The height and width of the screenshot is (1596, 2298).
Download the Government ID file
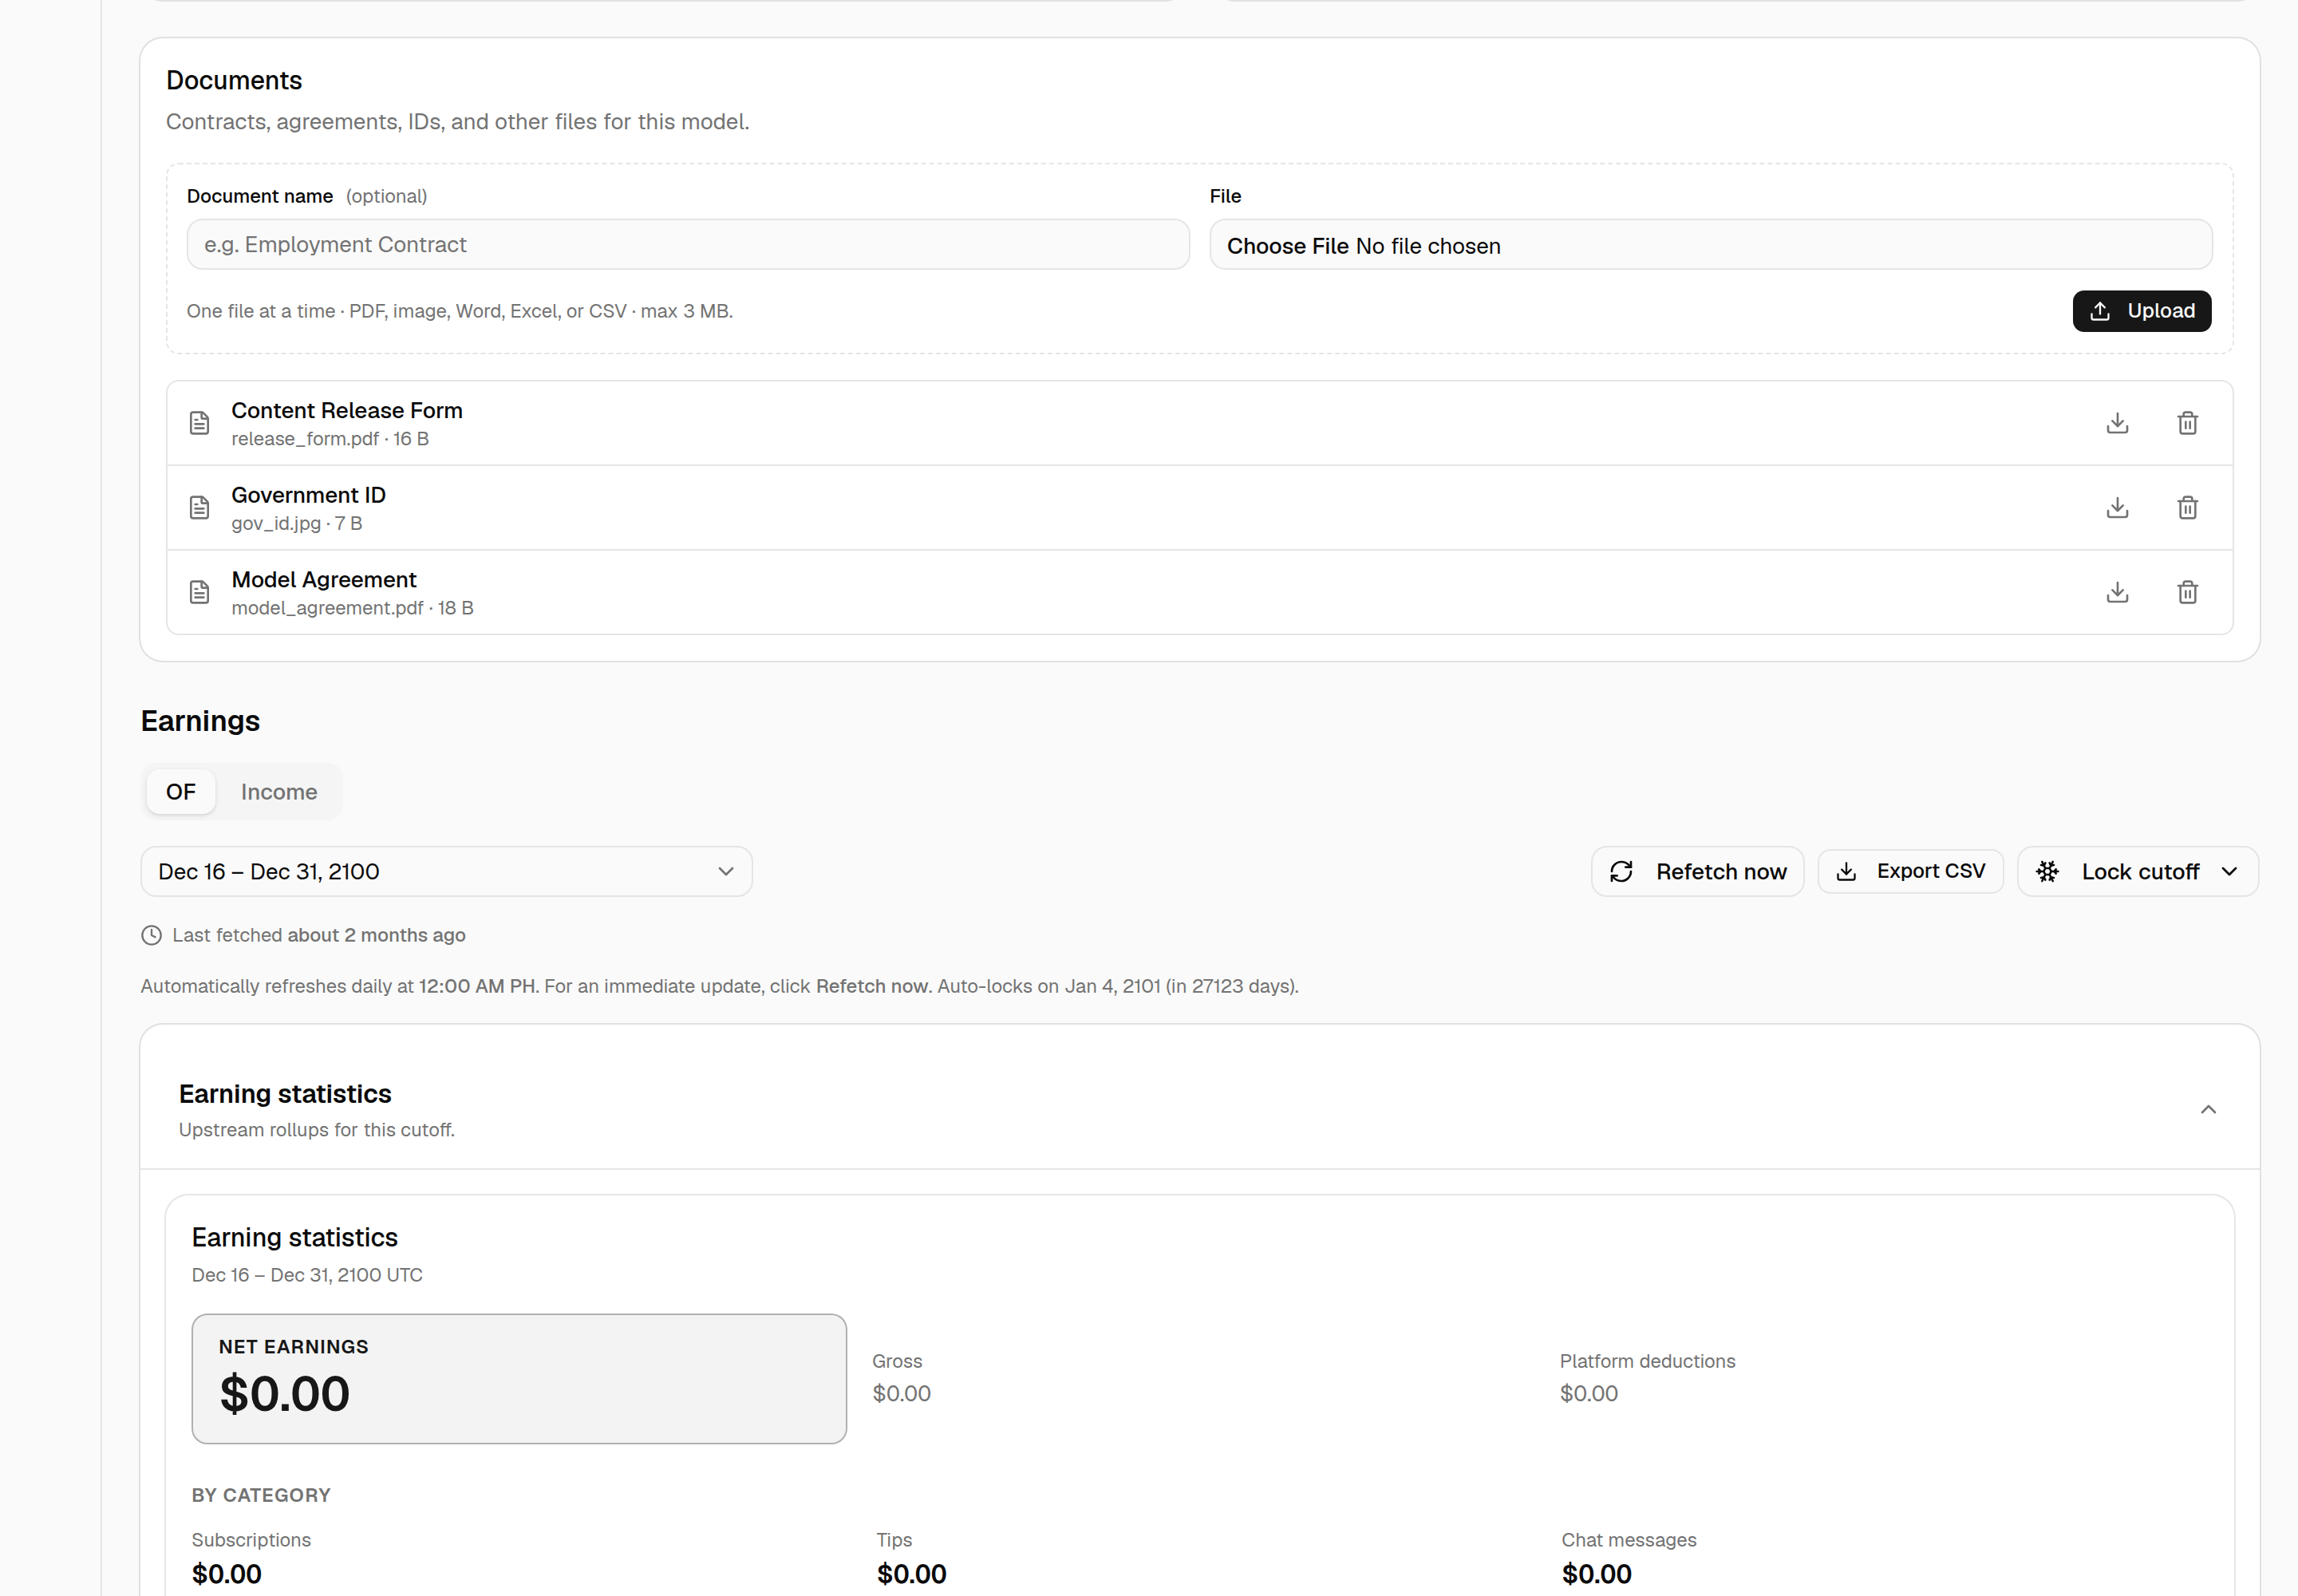[x=2117, y=508]
